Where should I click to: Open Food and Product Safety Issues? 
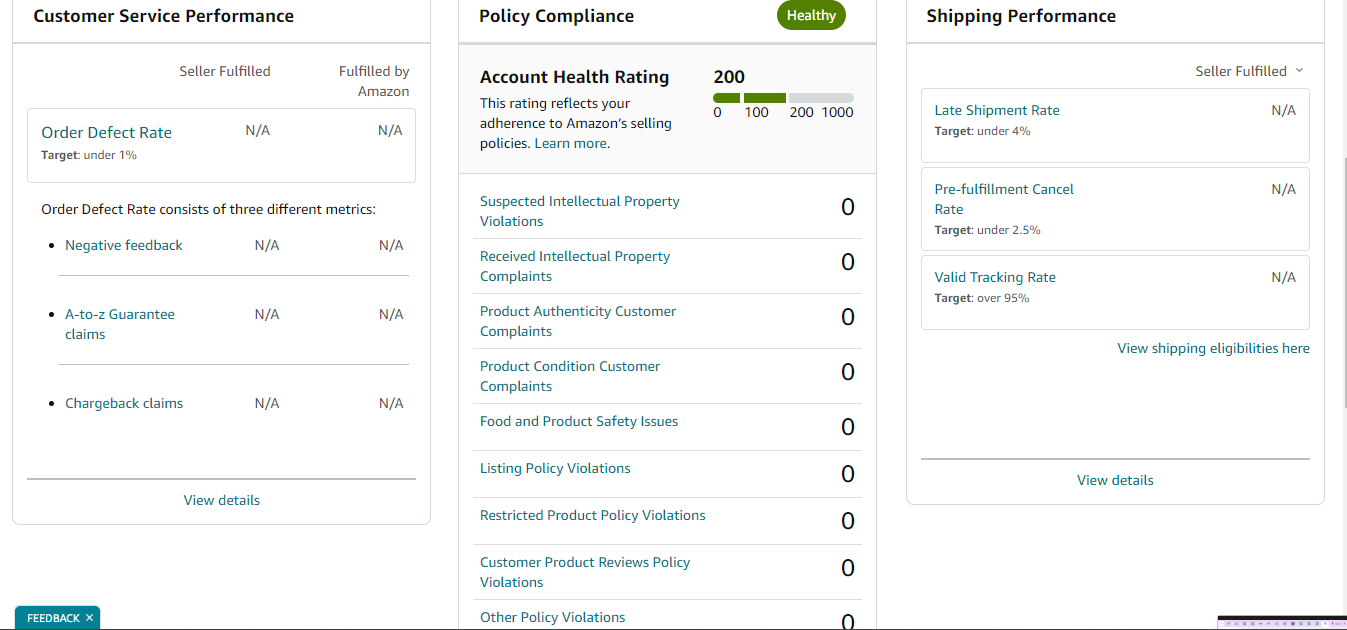[579, 421]
